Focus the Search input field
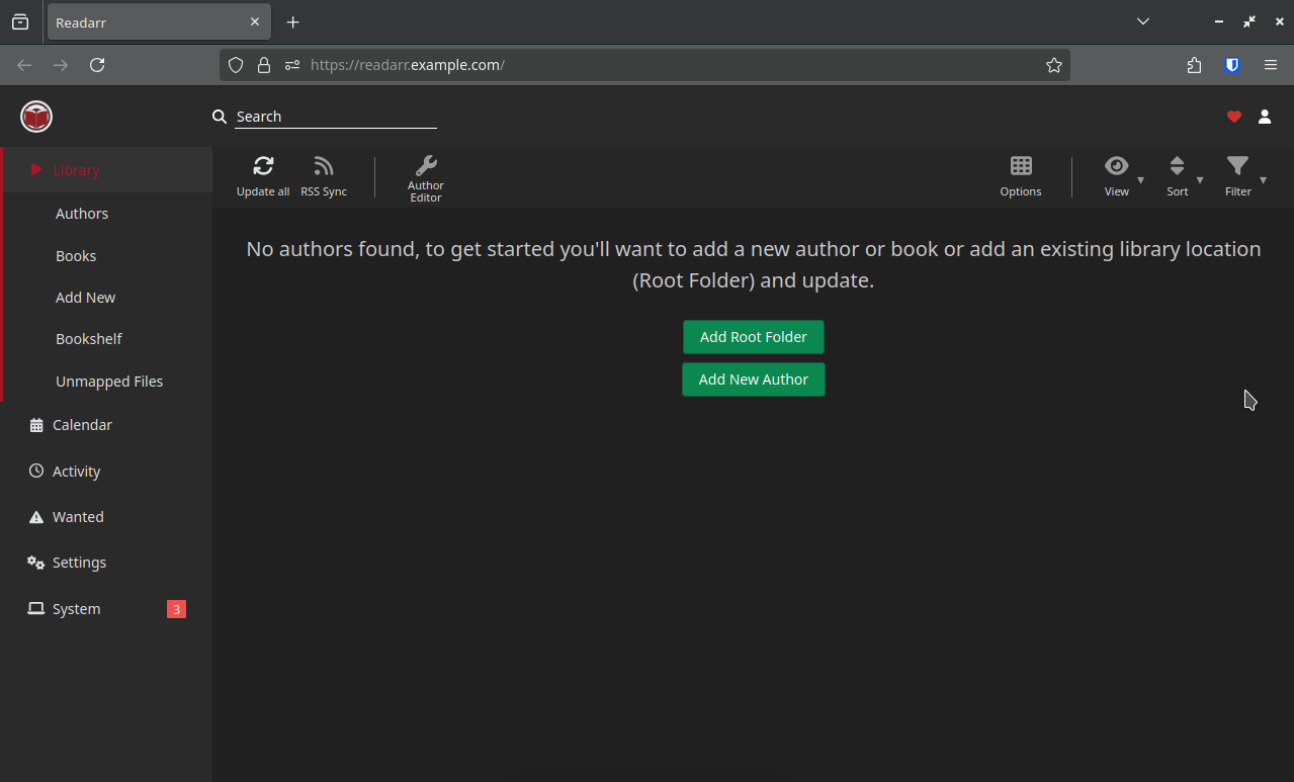Viewport: 1294px width, 782px height. pos(335,117)
